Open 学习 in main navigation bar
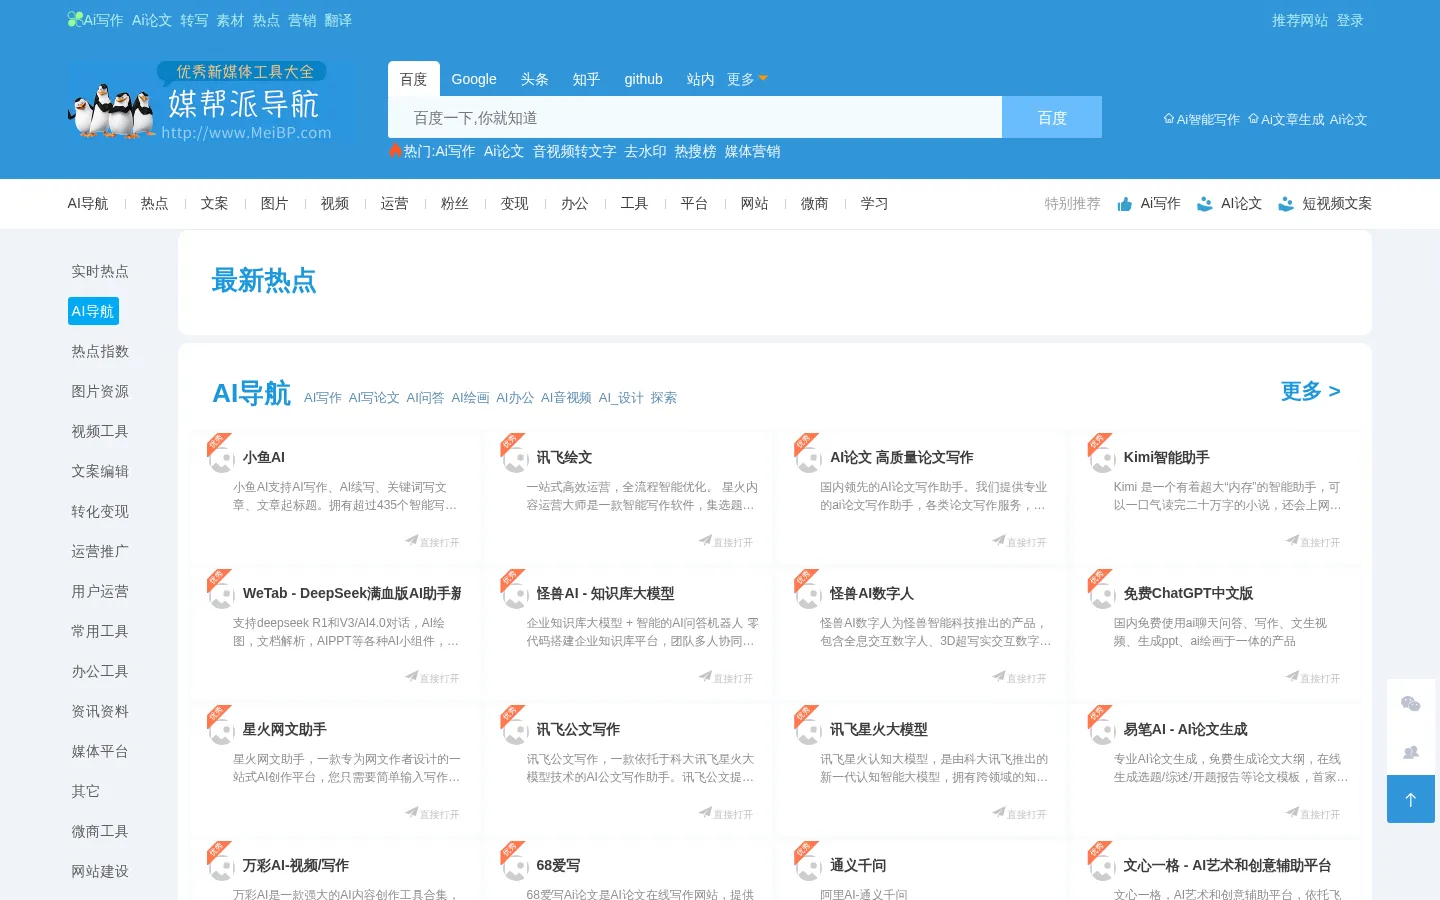 tap(875, 203)
